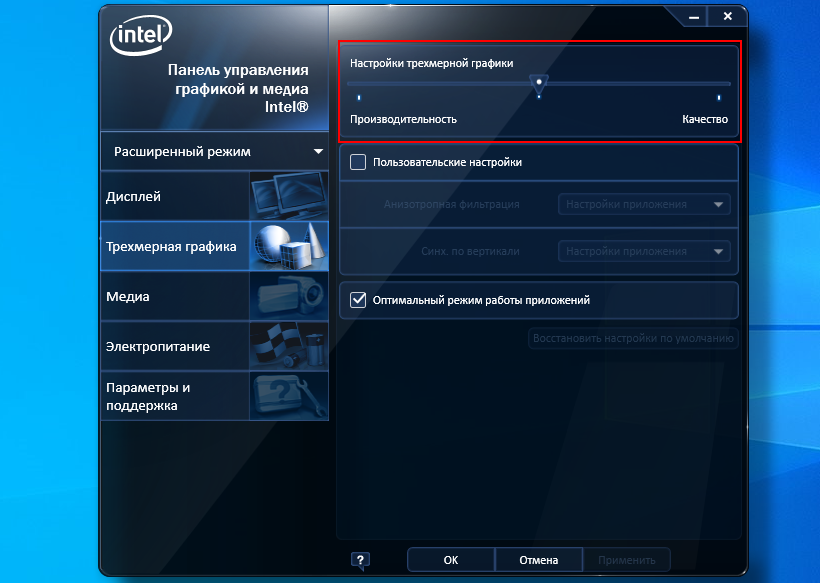Click the Intel logo
820x583 pixels.
click(141, 36)
